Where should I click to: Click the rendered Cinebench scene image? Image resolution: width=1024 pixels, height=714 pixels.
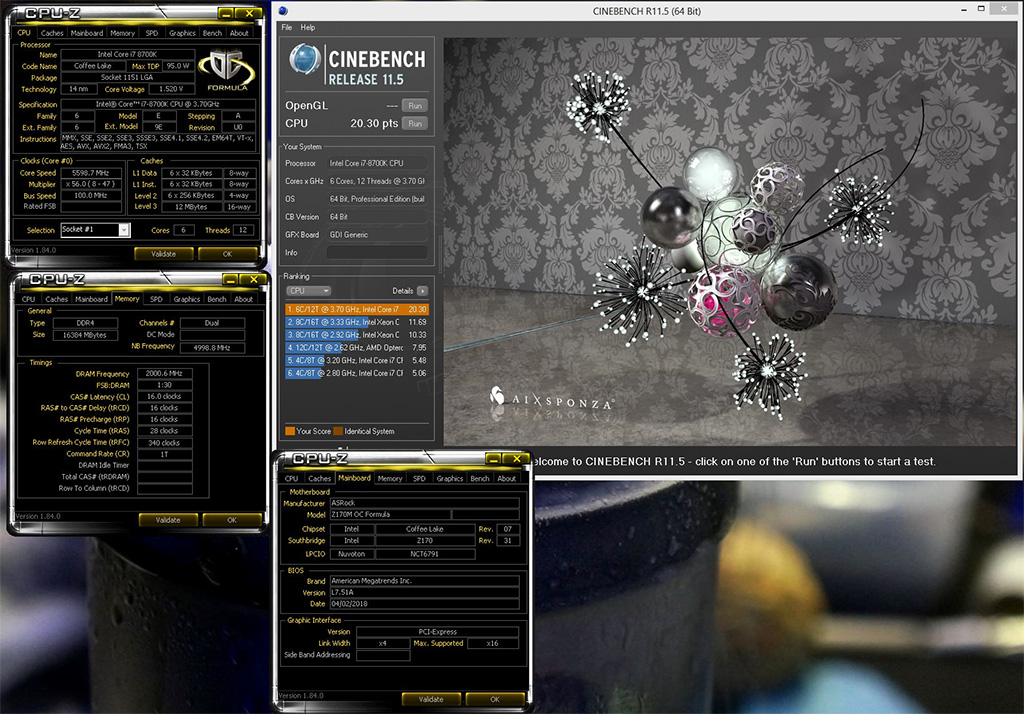point(730,242)
